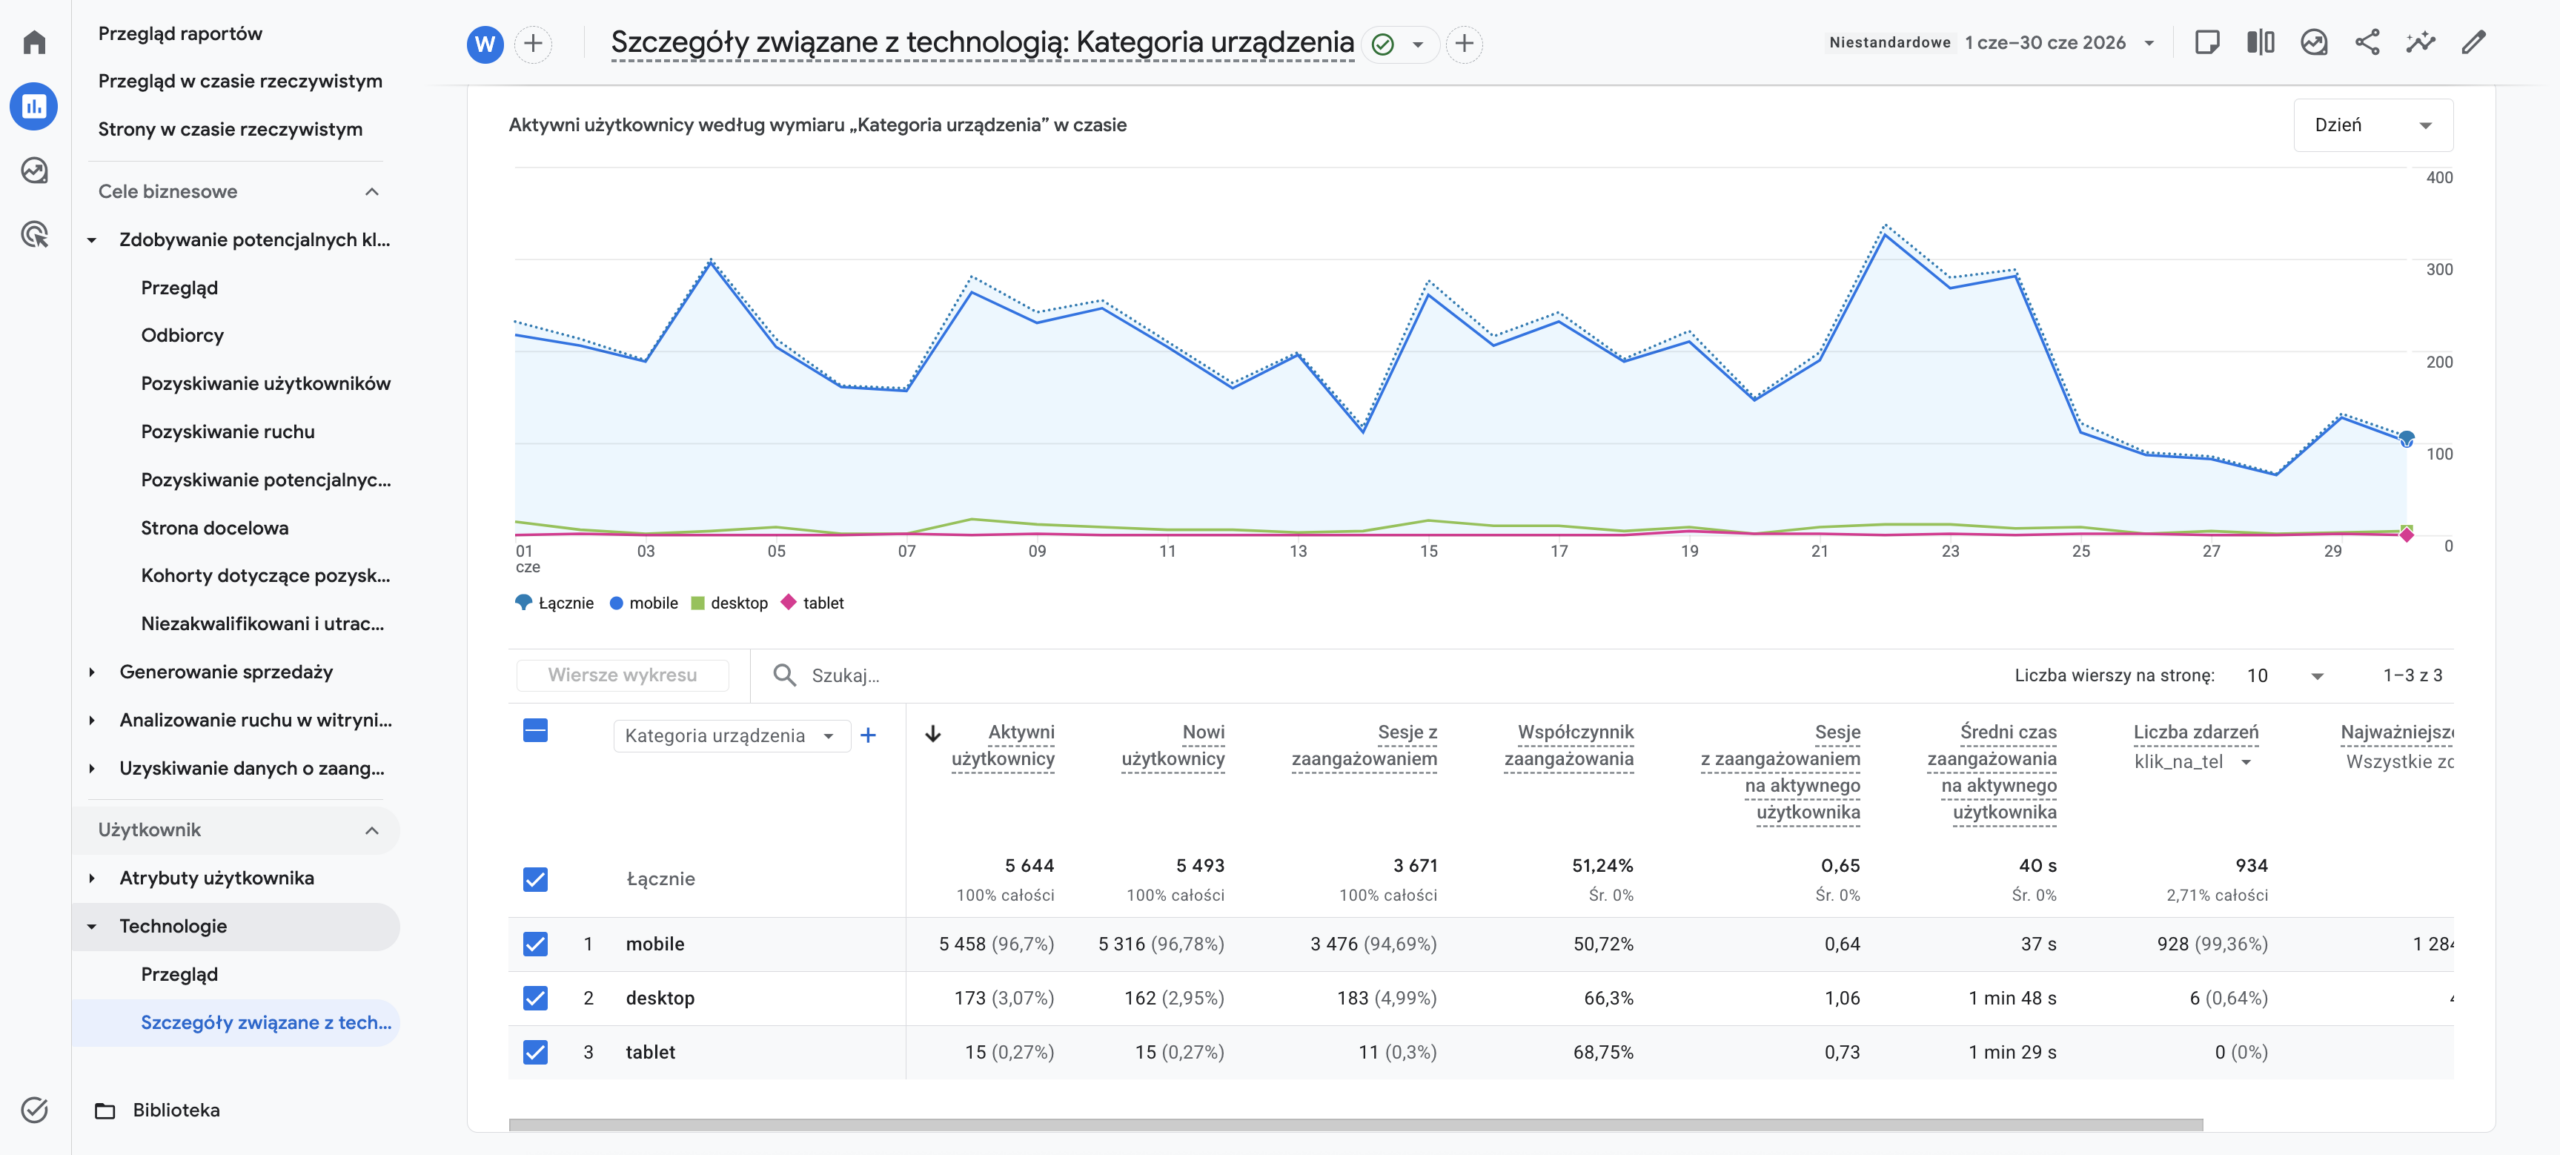This screenshot has width=2560, height=1155.
Task: Click Wiersze wykresu button
Action: [622, 676]
